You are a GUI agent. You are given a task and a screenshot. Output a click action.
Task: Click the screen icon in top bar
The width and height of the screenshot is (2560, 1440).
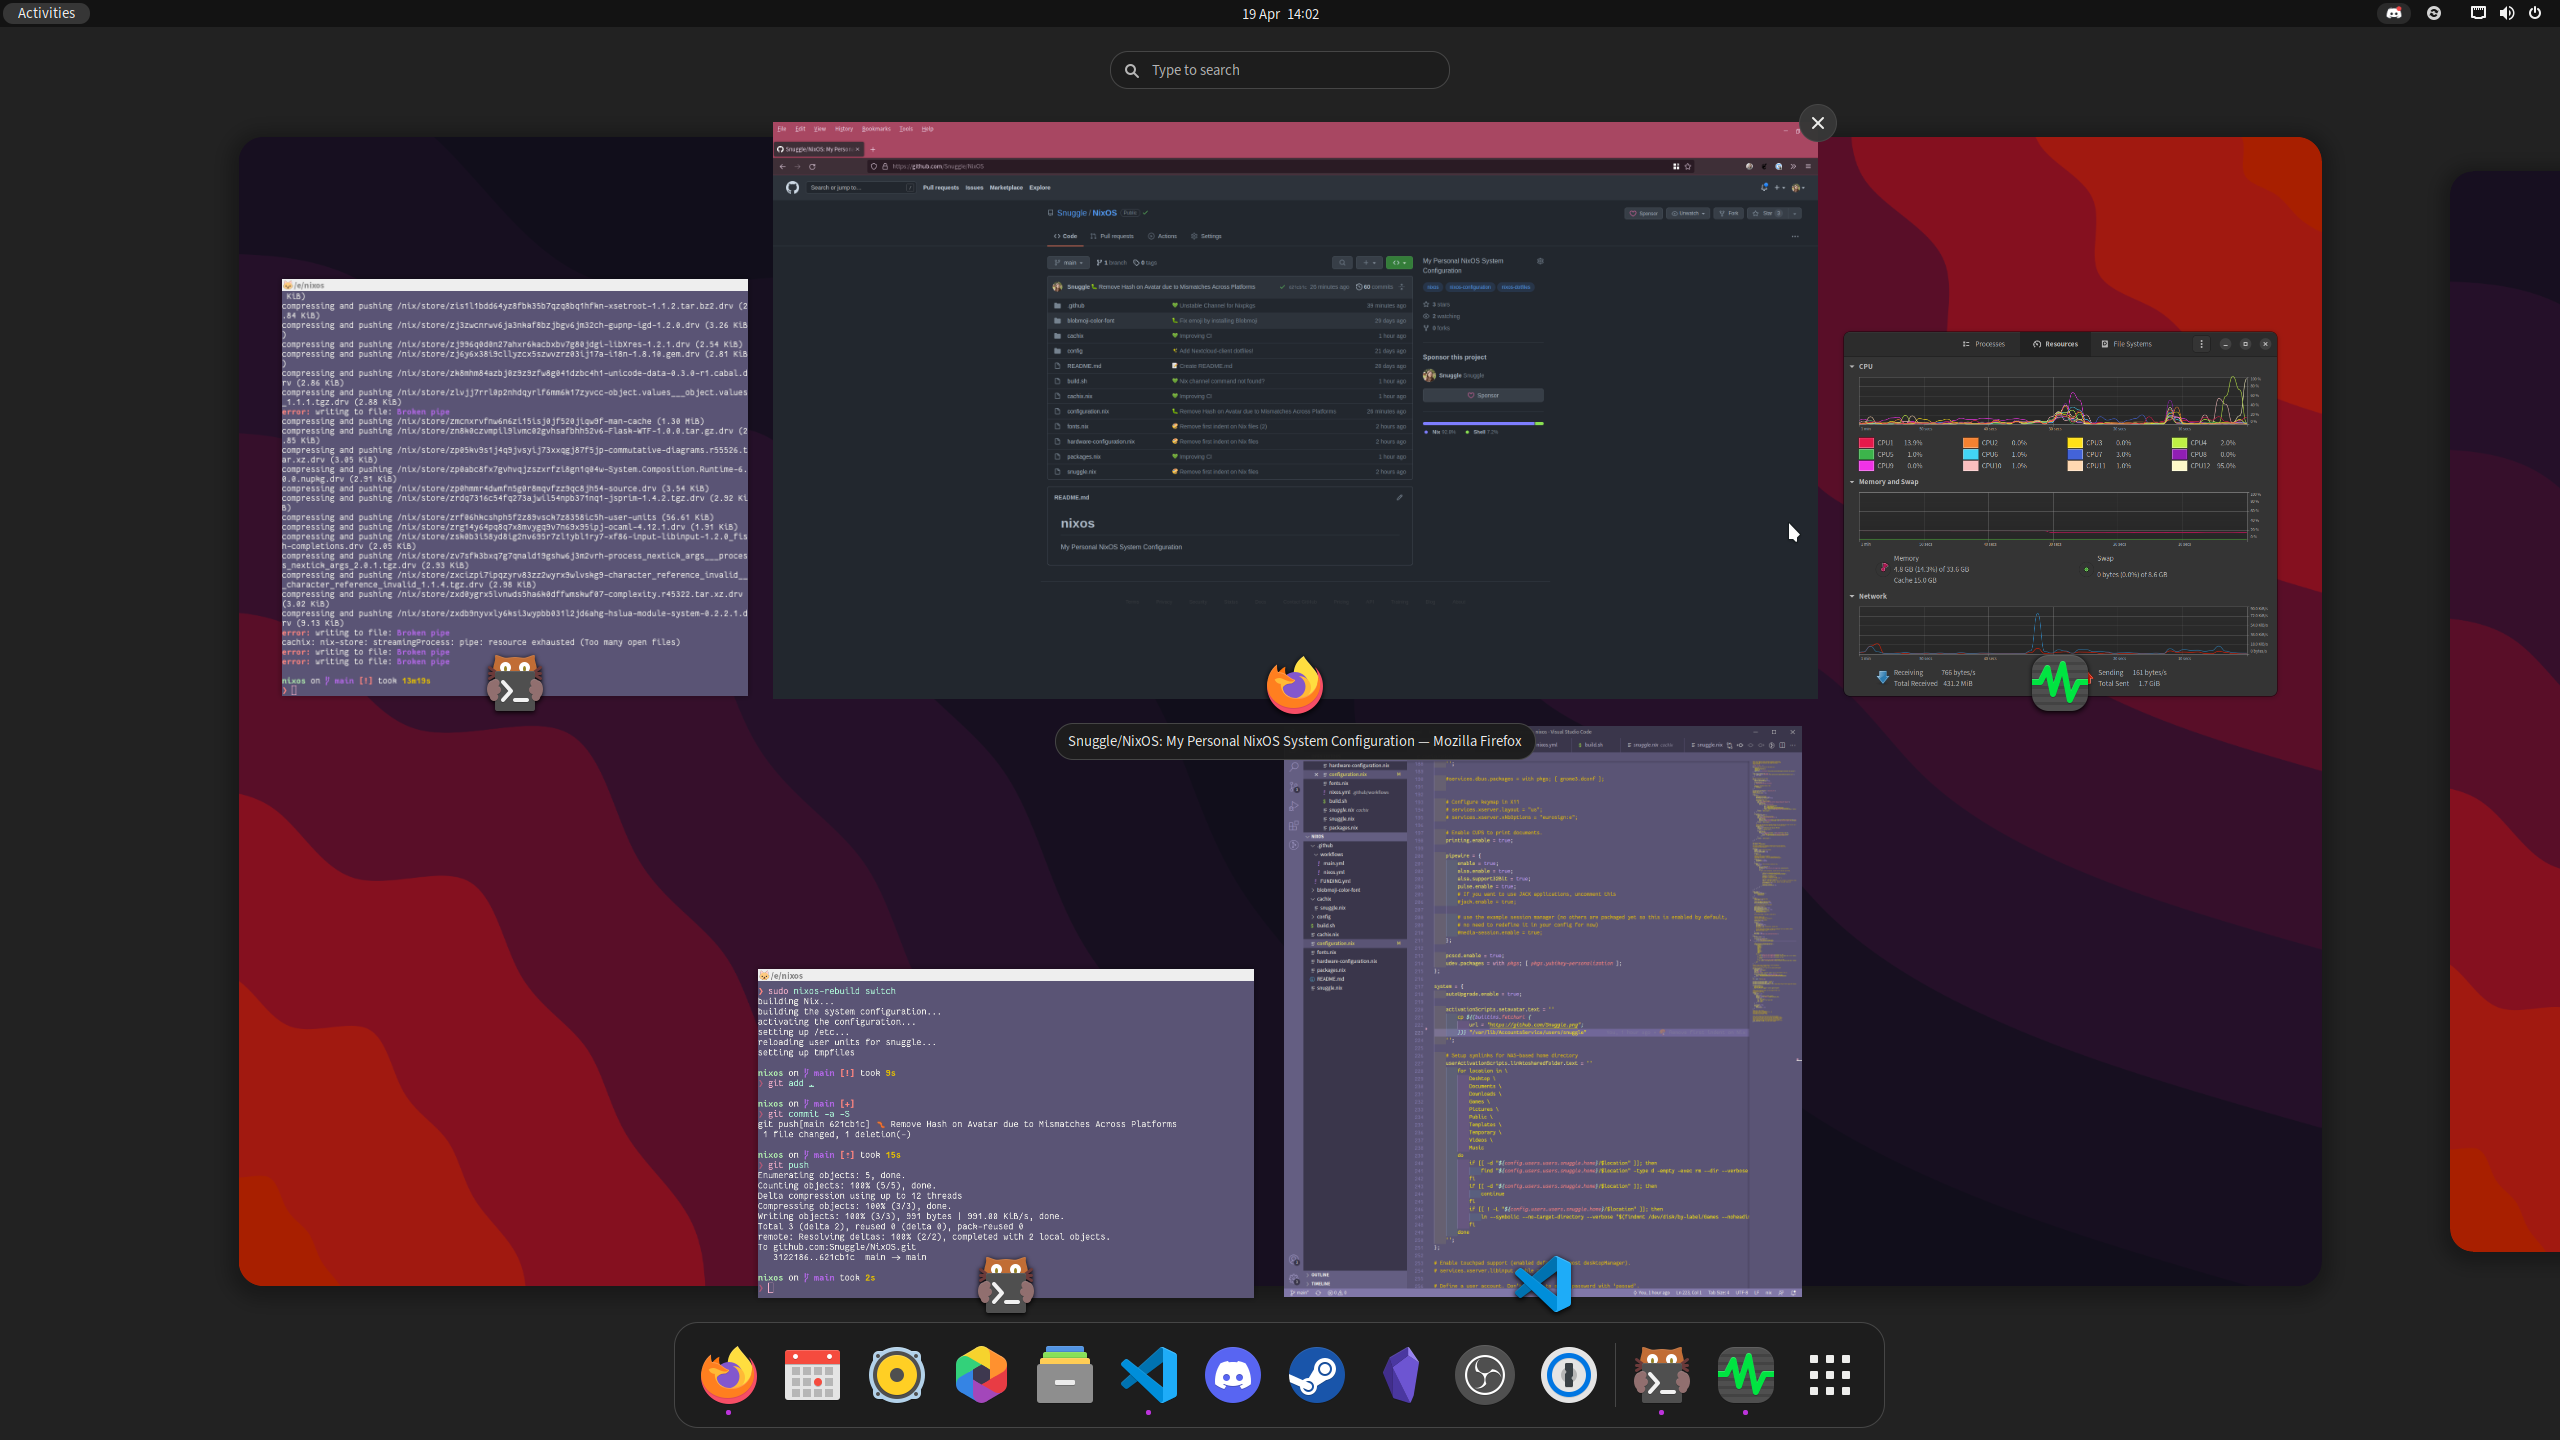(x=2478, y=13)
